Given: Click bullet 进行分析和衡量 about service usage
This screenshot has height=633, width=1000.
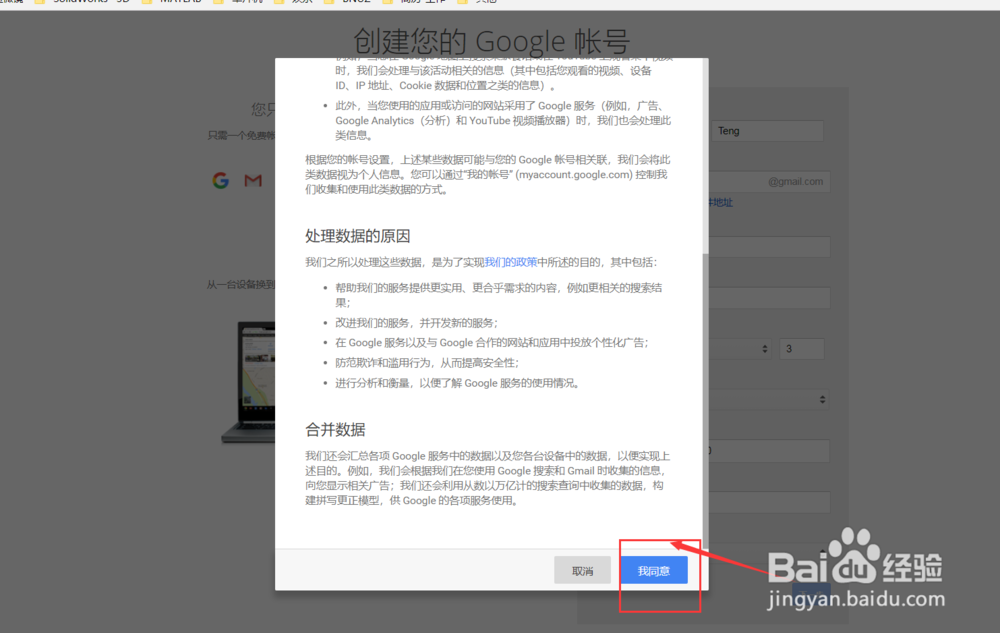Looking at the screenshot, I should click(x=457, y=383).
